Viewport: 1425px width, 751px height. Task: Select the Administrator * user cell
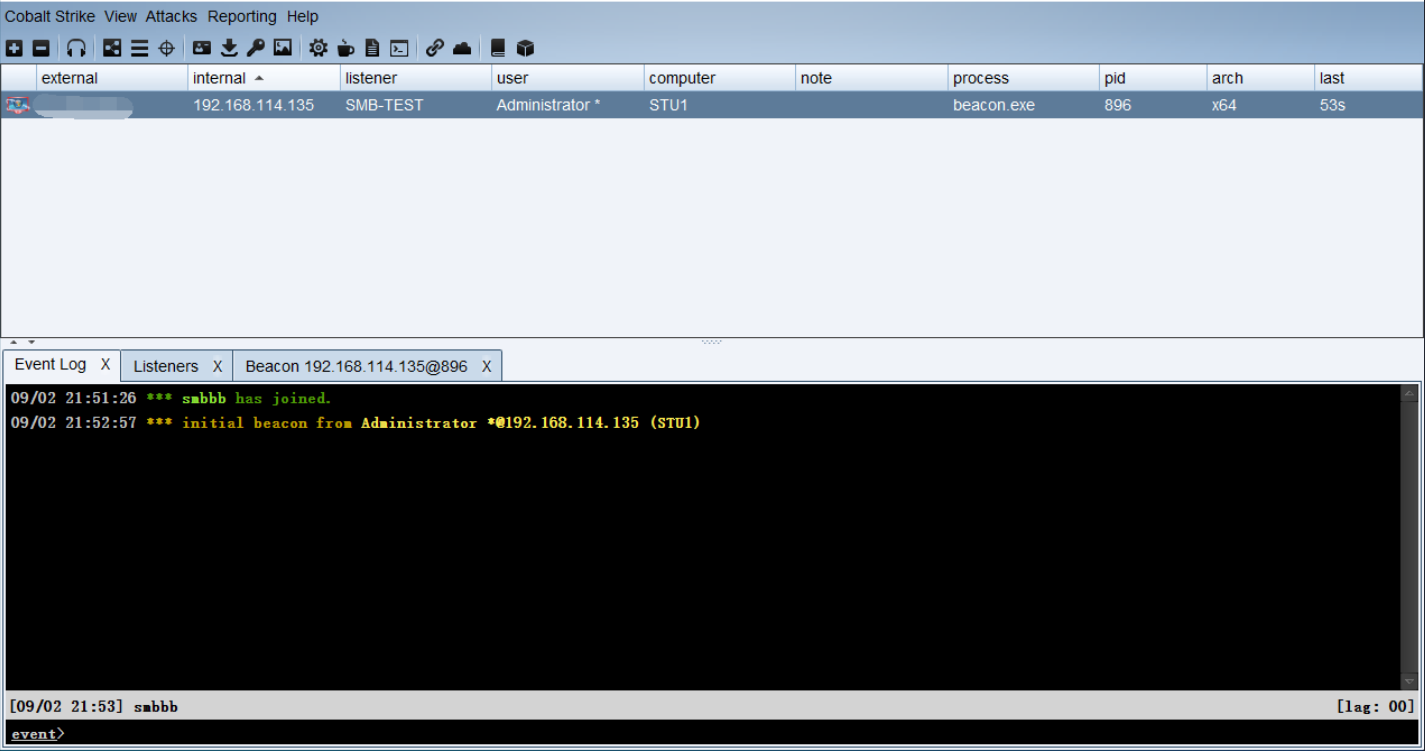568,105
